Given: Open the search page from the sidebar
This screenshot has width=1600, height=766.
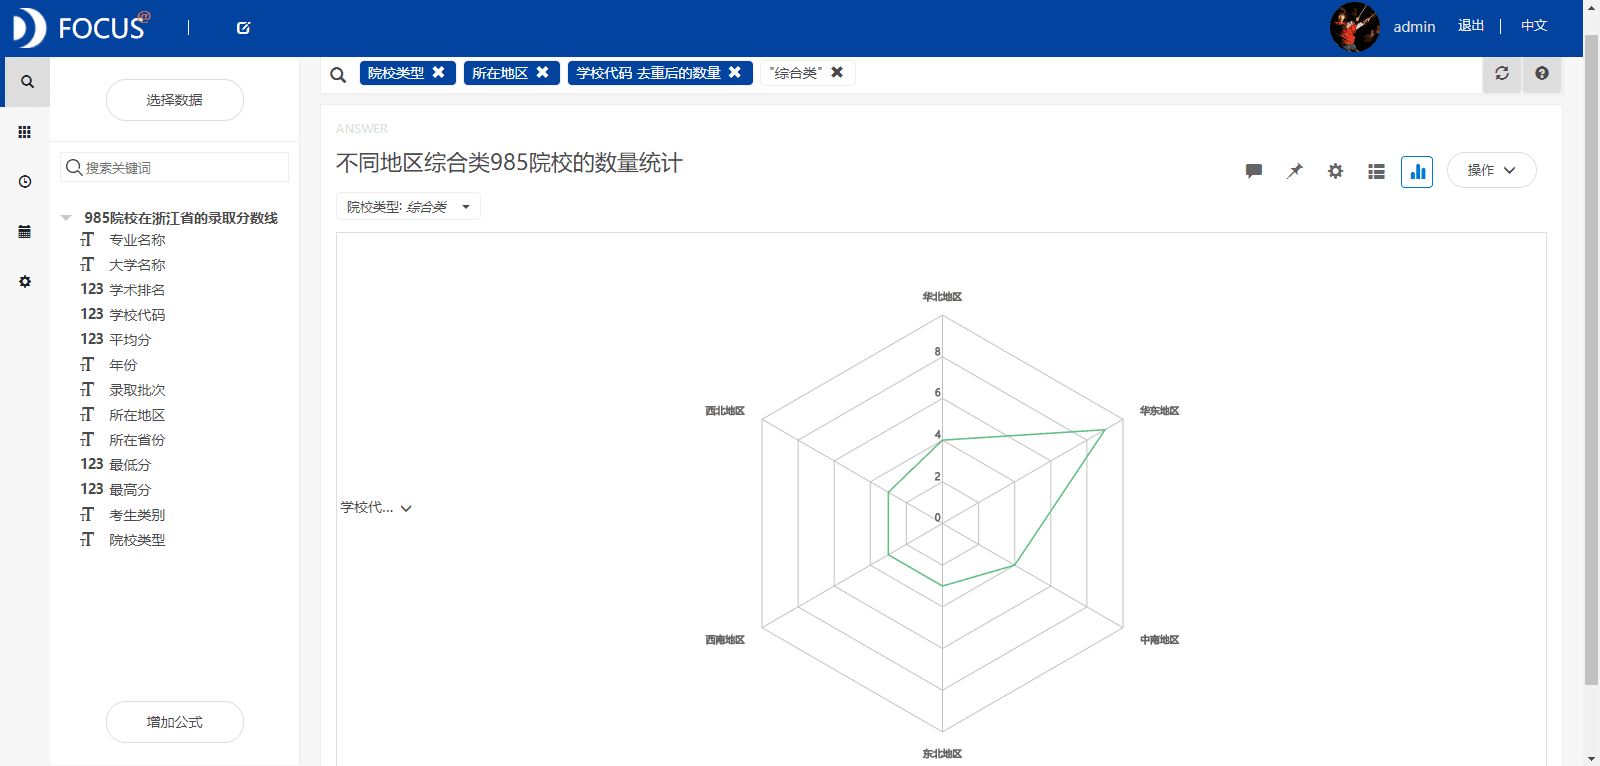Looking at the screenshot, I should 27,82.
